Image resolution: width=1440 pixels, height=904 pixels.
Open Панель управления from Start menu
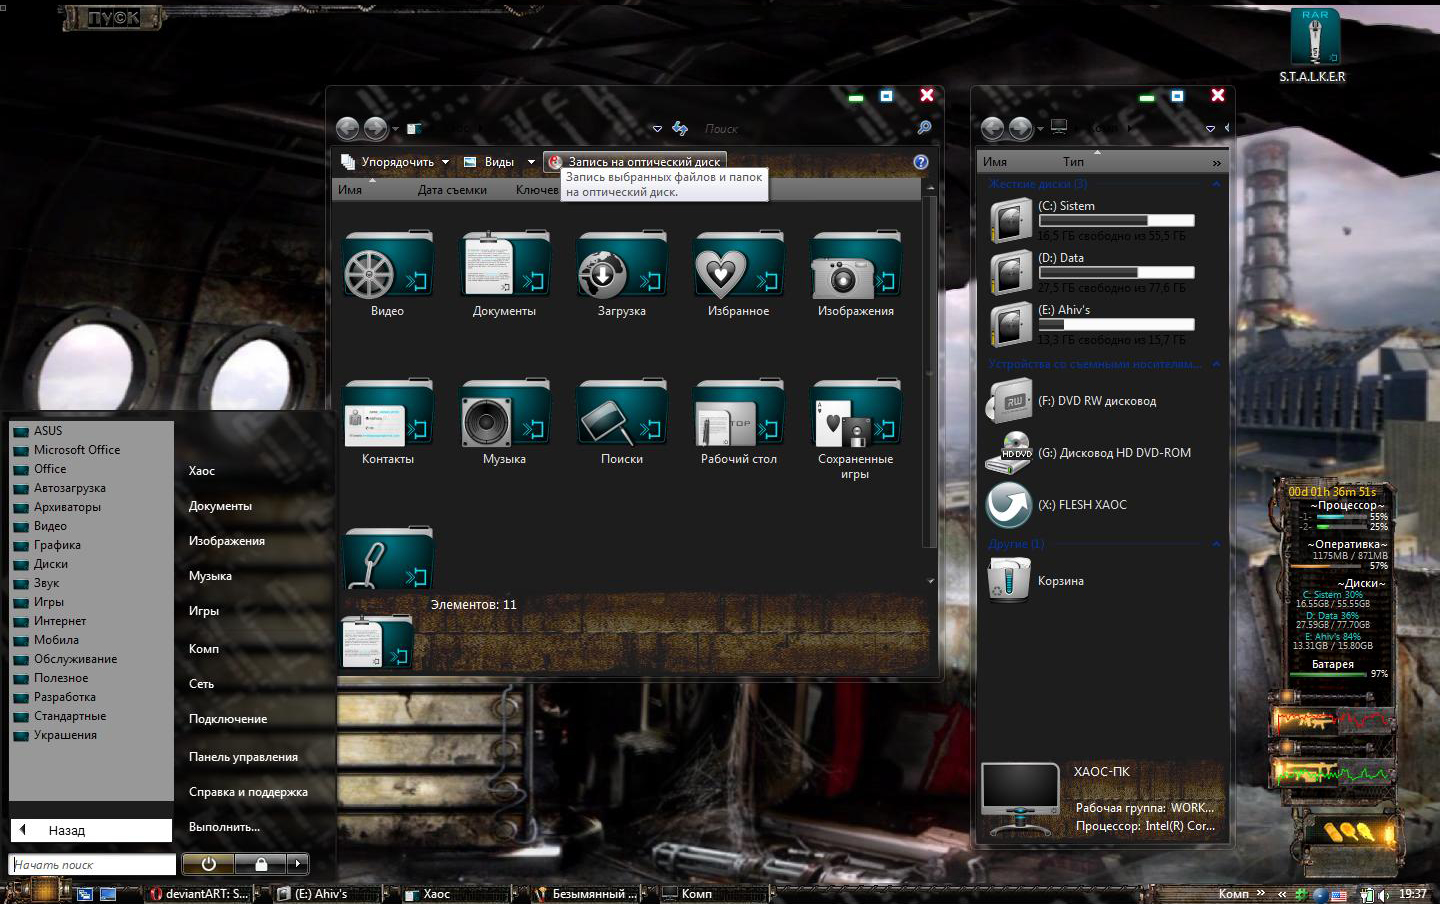point(243,757)
